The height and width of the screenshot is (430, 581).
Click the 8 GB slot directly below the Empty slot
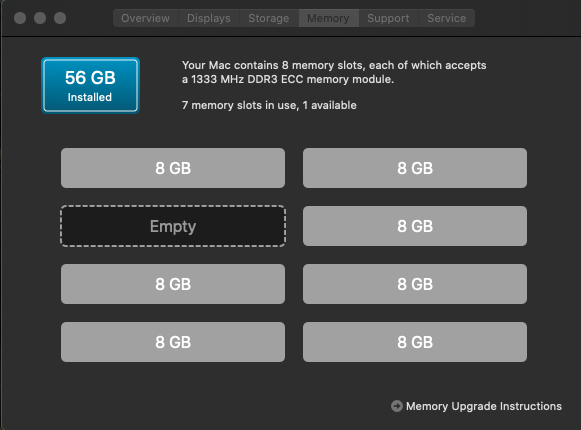[x=173, y=284]
